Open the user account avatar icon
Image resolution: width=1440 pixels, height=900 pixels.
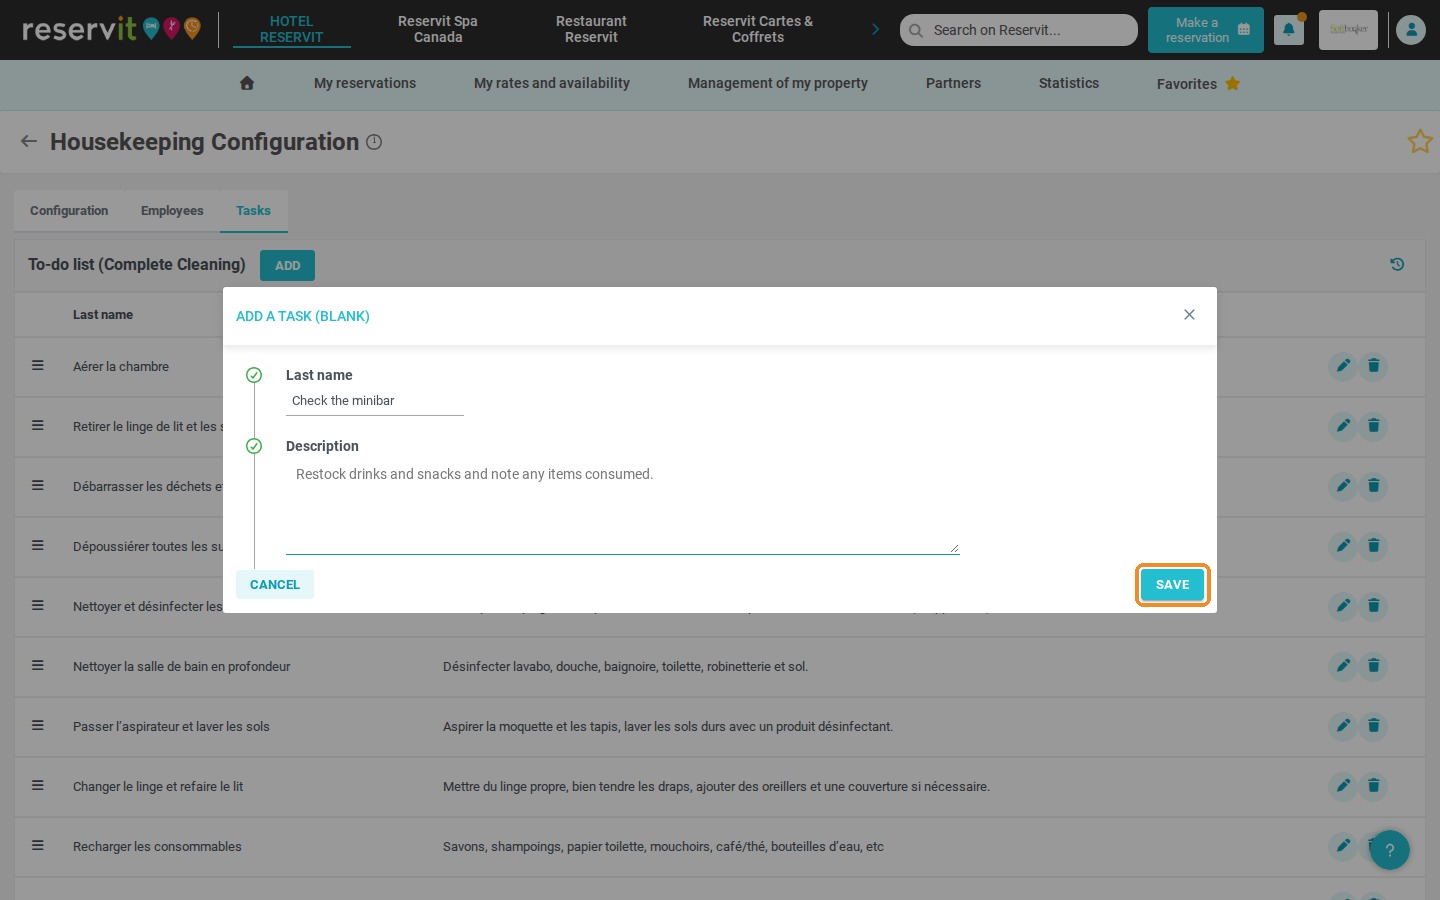click(x=1411, y=30)
